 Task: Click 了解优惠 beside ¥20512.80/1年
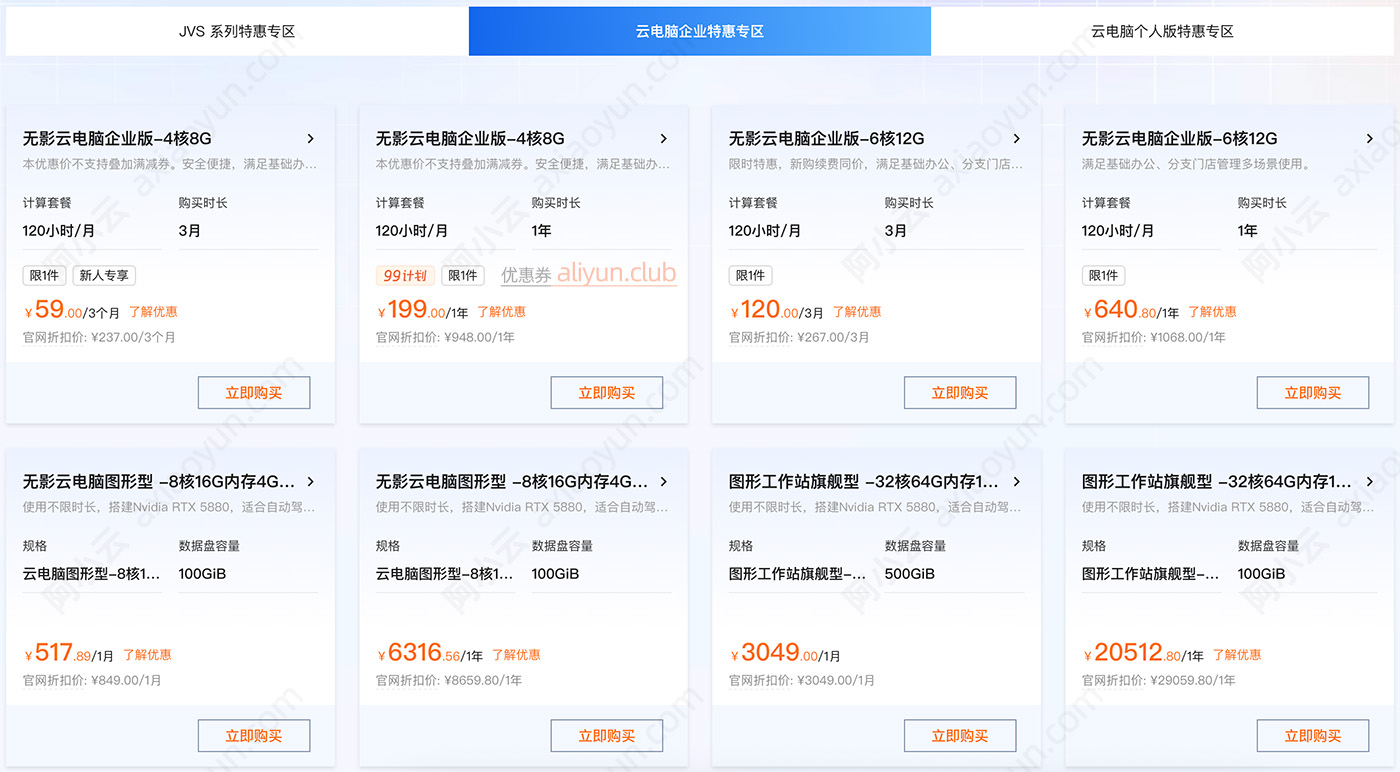pos(1237,655)
